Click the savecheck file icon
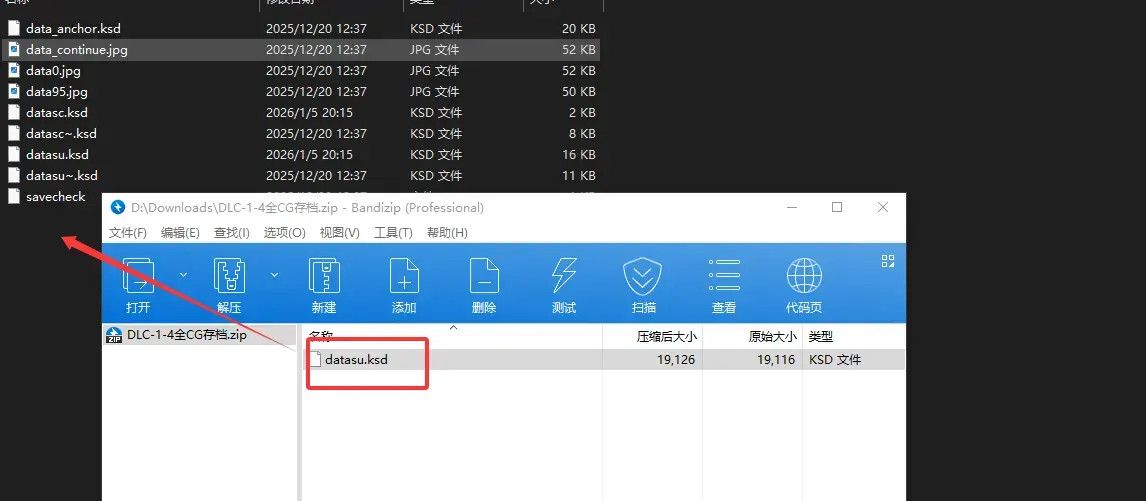 [14, 196]
